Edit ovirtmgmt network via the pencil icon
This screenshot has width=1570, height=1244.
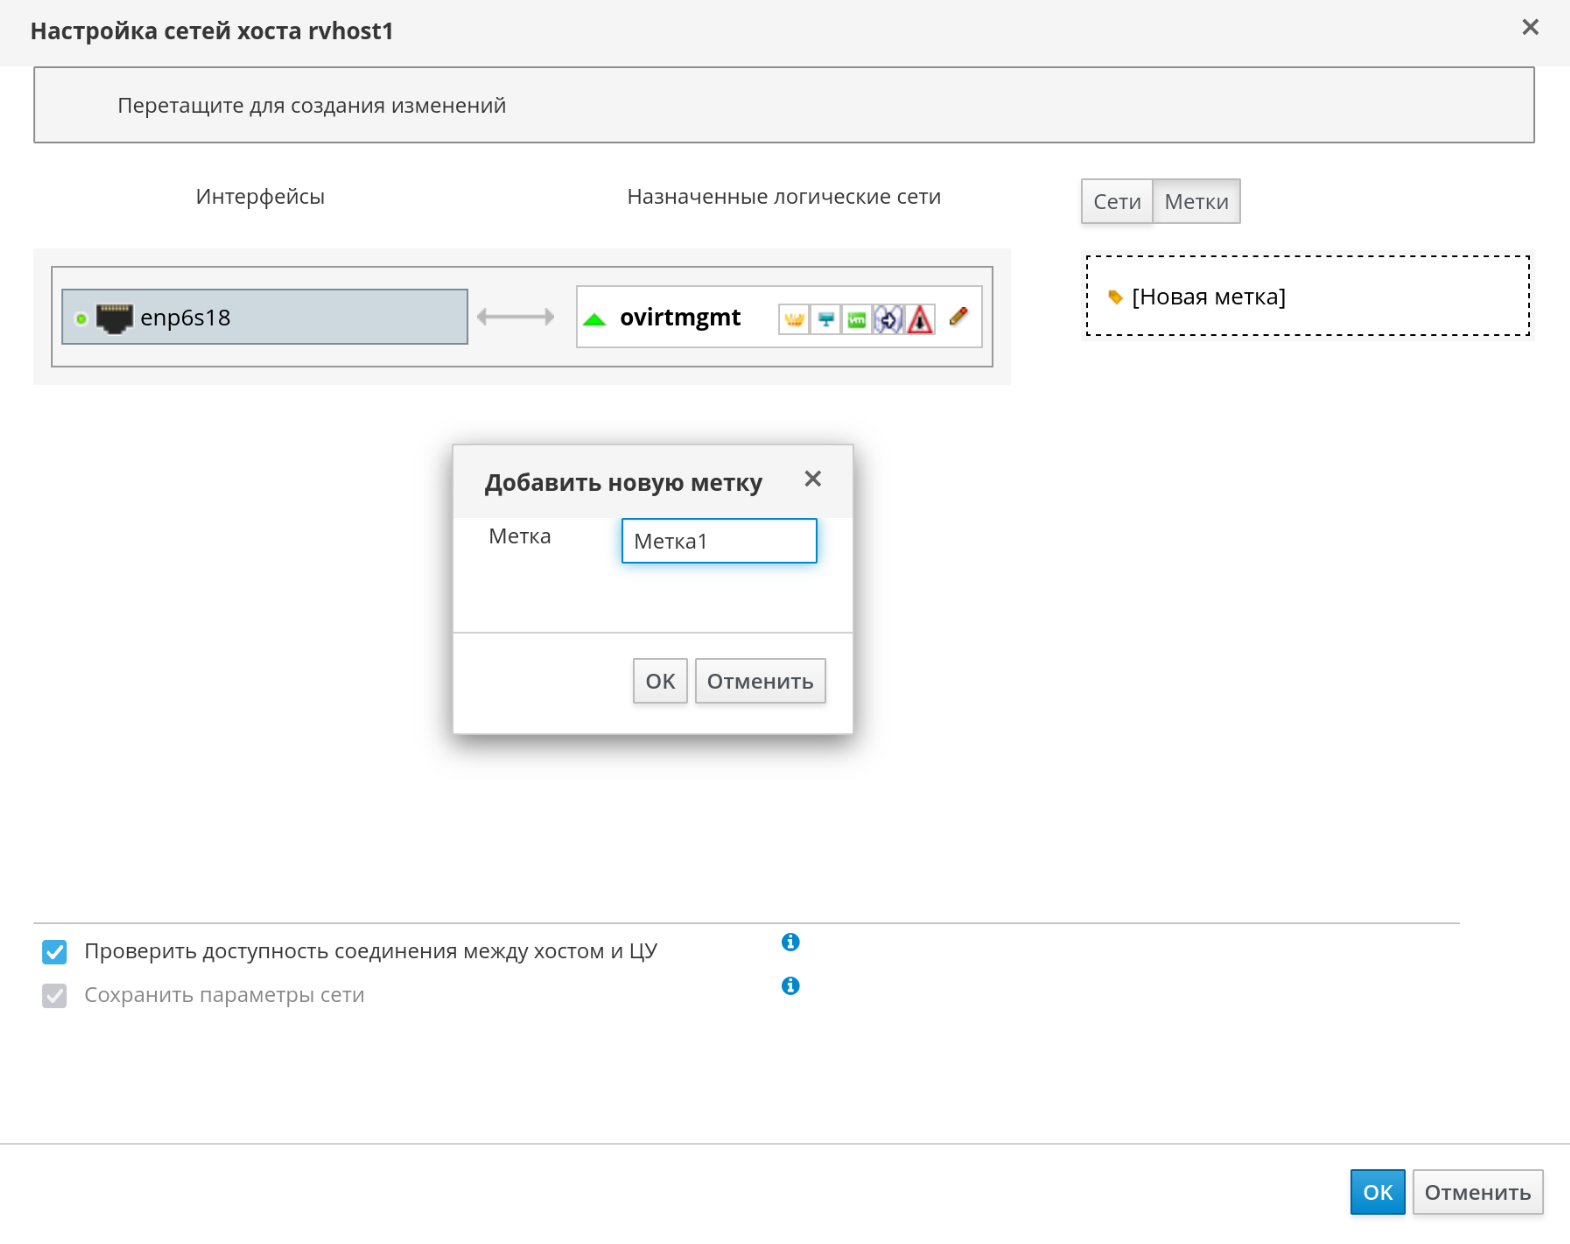(958, 317)
